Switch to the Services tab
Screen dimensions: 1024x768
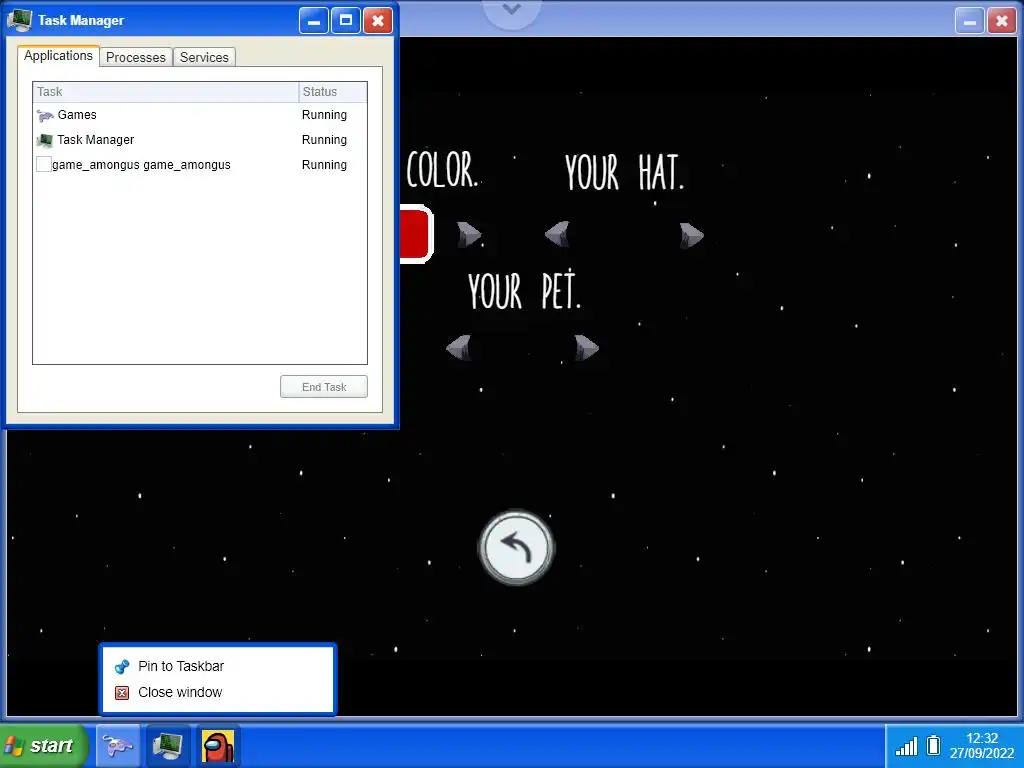pyautogui.click(x=204, y=57)
